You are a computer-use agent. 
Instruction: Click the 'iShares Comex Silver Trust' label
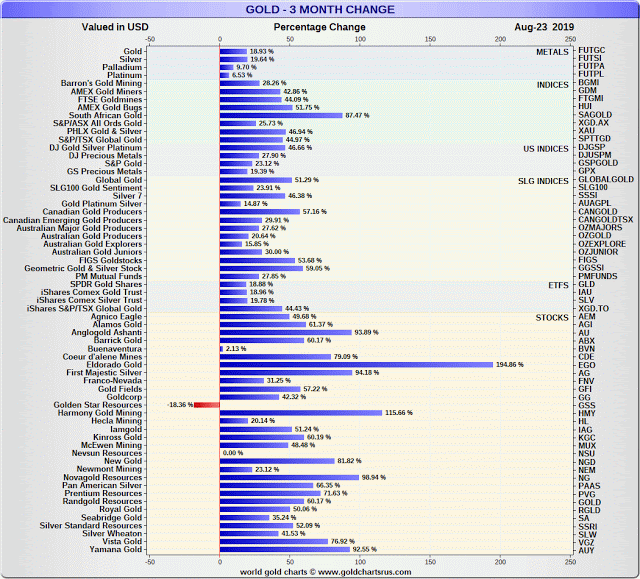[x=89, y=300]
